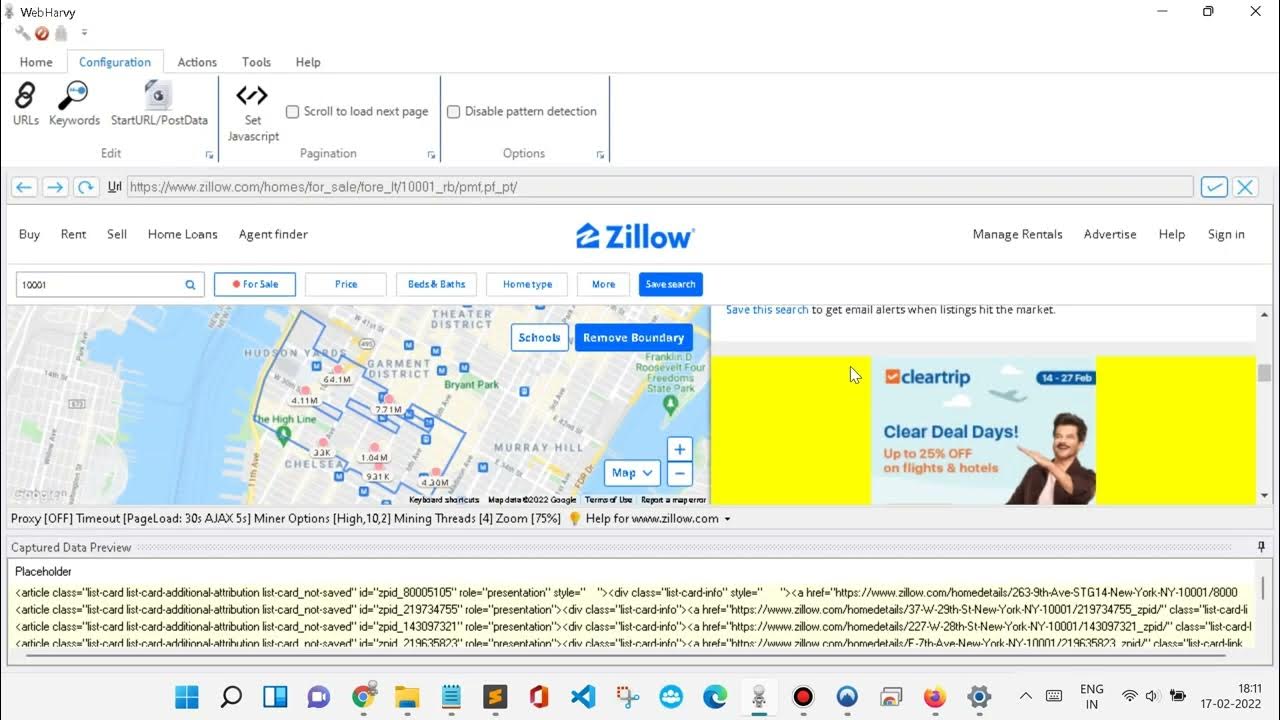This screenshot has width=1280, height=720.
Task: Switch to the Home ribbon tab
Action: point(36,62)
